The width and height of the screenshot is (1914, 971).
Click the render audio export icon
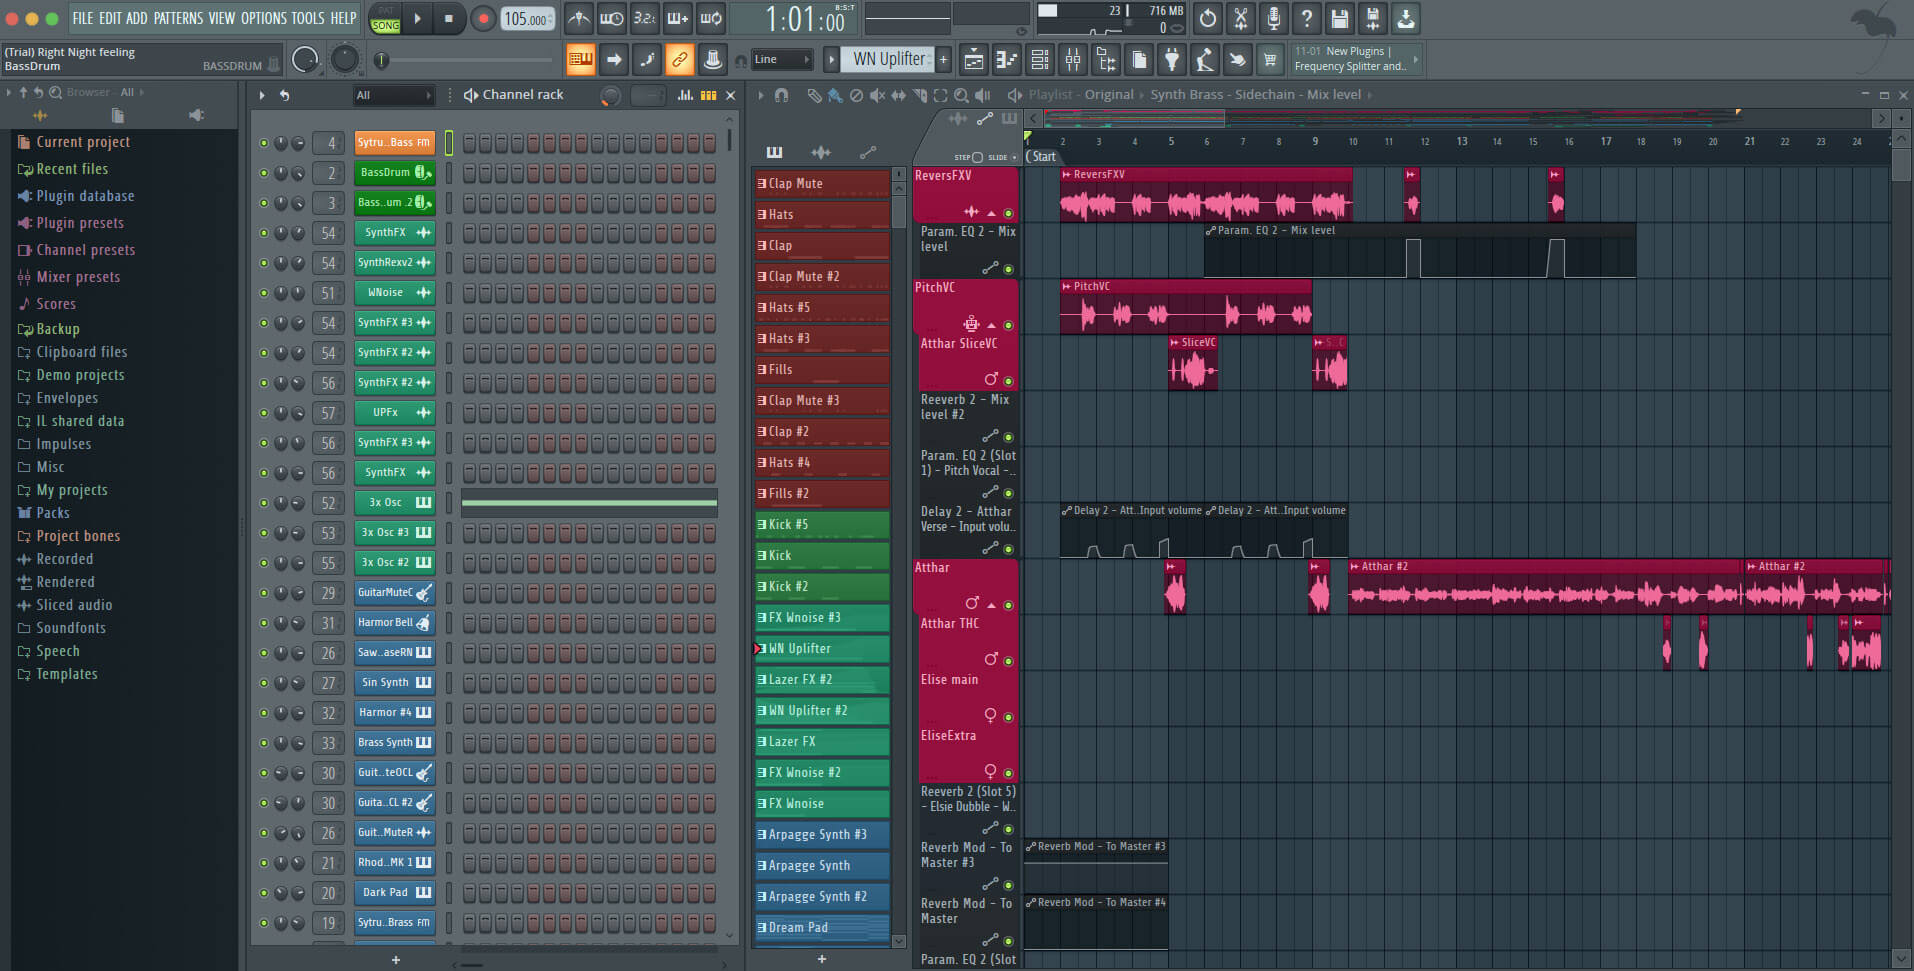pos(1372,18)
